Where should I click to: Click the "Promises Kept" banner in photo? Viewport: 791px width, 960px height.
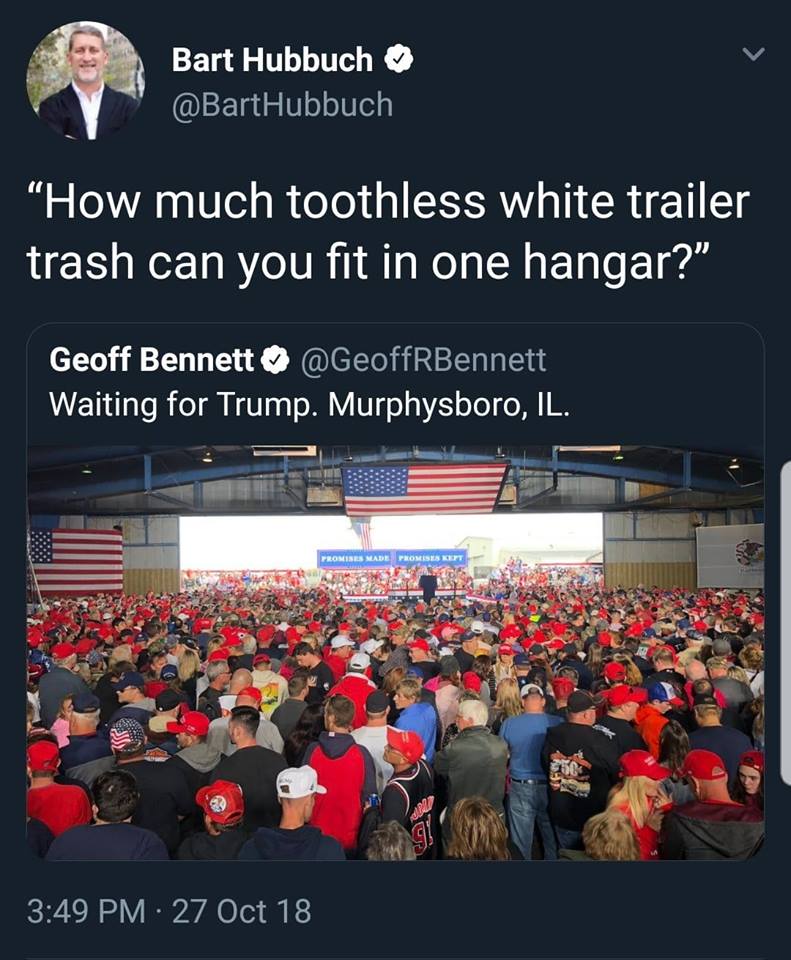point(431,558)
